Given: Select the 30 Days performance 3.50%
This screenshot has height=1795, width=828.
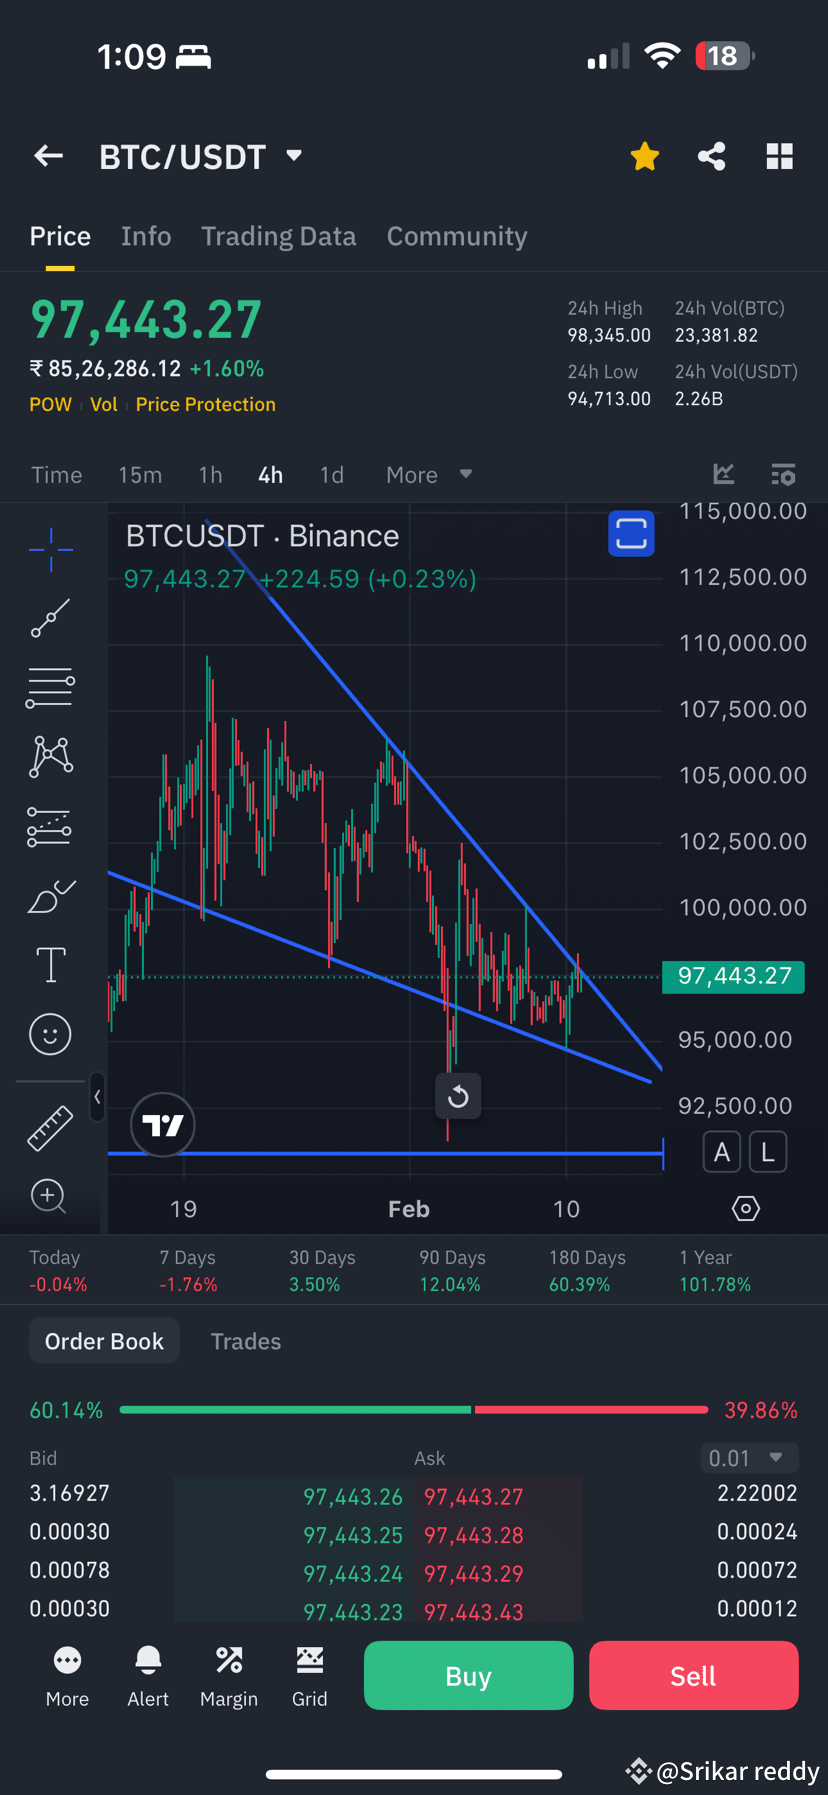Looking at the screenshot, I should point(322,1271).
